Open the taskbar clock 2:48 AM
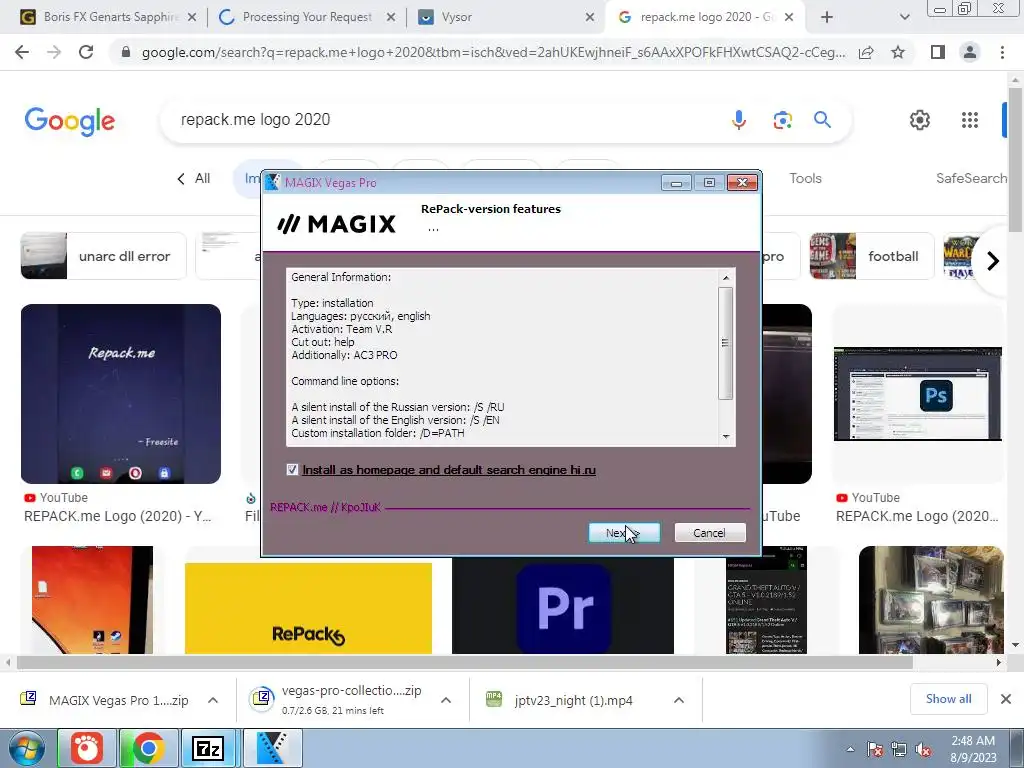The image size is (1024, 768). tap(973, 749)
